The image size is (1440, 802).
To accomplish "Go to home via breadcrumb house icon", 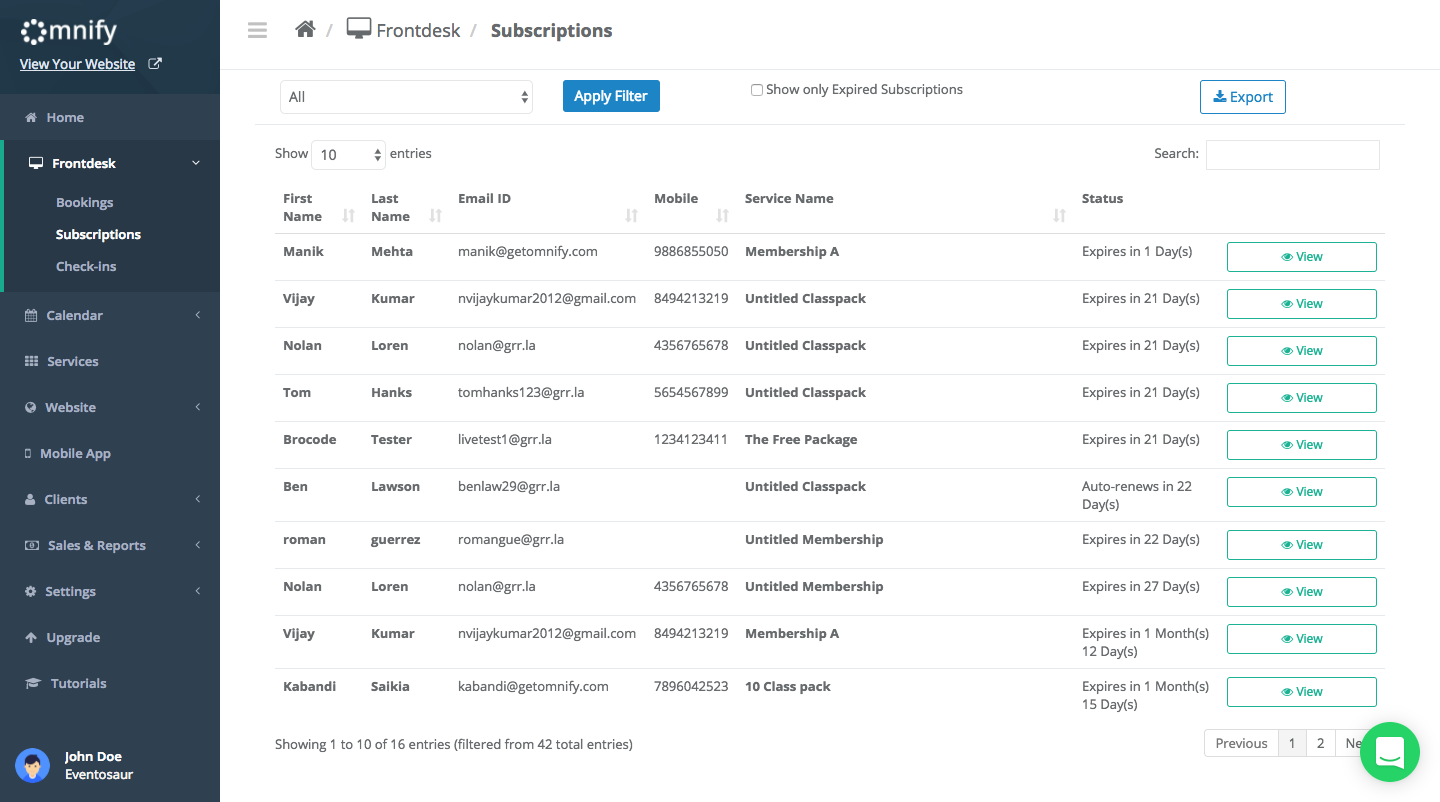I will click(x=305, y=29).
